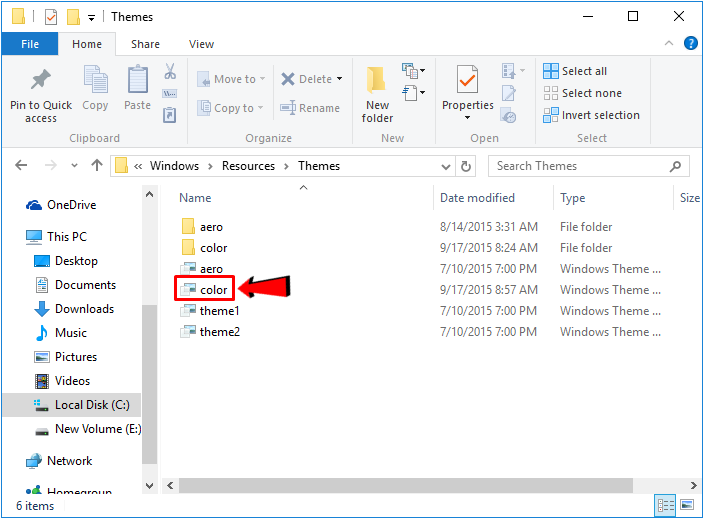The height and width of the screenshot is (518, 703).
Task: Click Select none
Action: [582, 93]
